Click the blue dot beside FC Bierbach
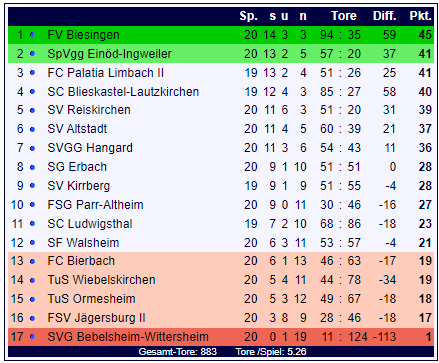The image size is (439, 363). (32, 261)
